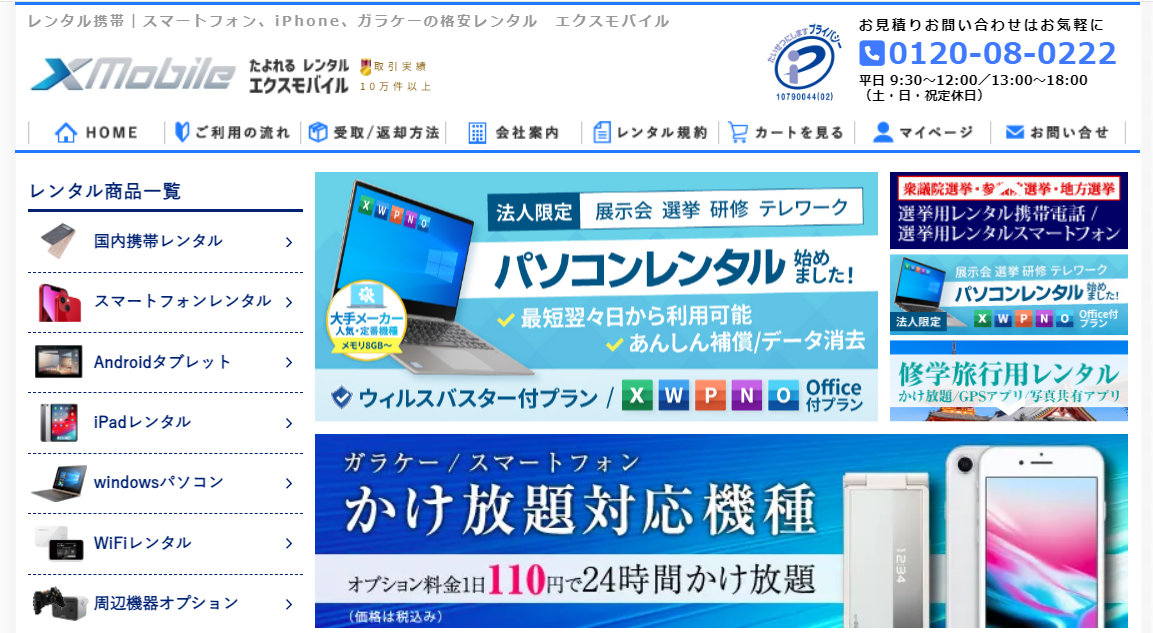
Task: Open お問い合せ menu item
Action: point(1058,132)
